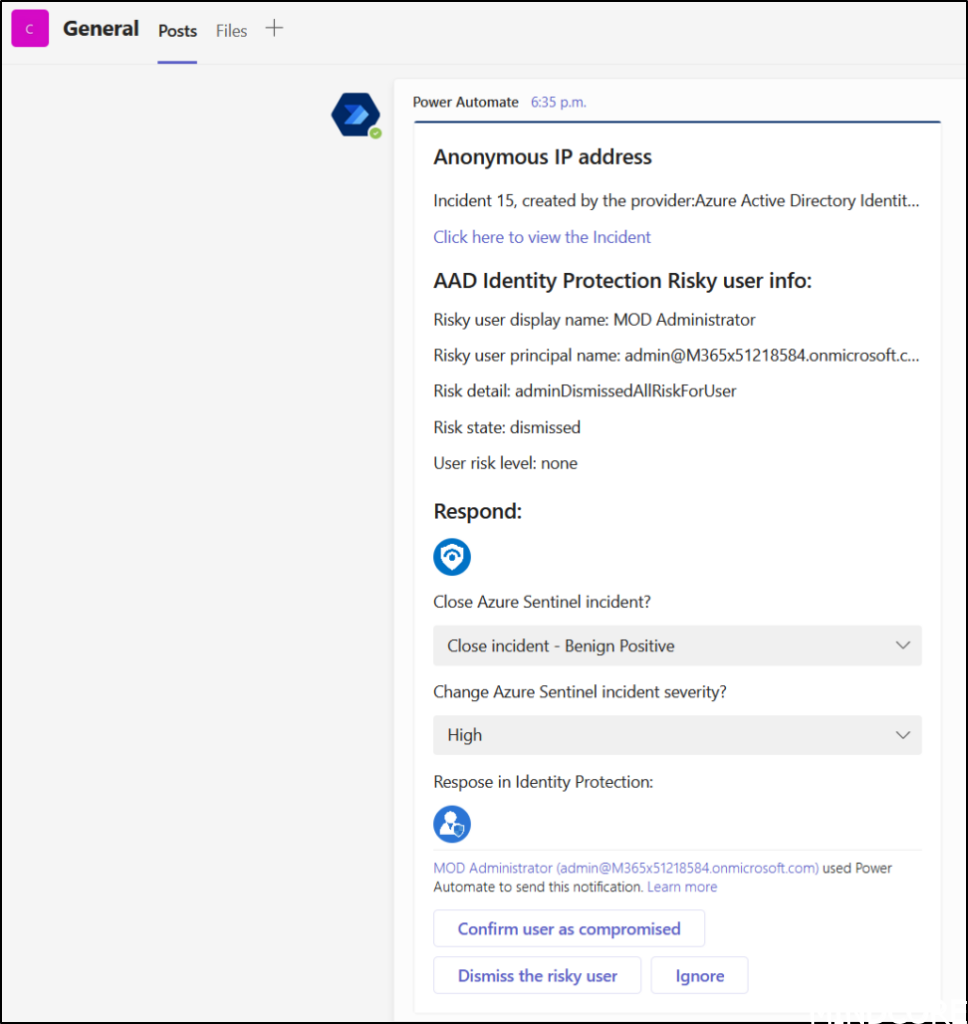The height and width of the screenshot is (1024, 968).
Task: Open Click here to view the Incident link
Action: coord(541,237)
